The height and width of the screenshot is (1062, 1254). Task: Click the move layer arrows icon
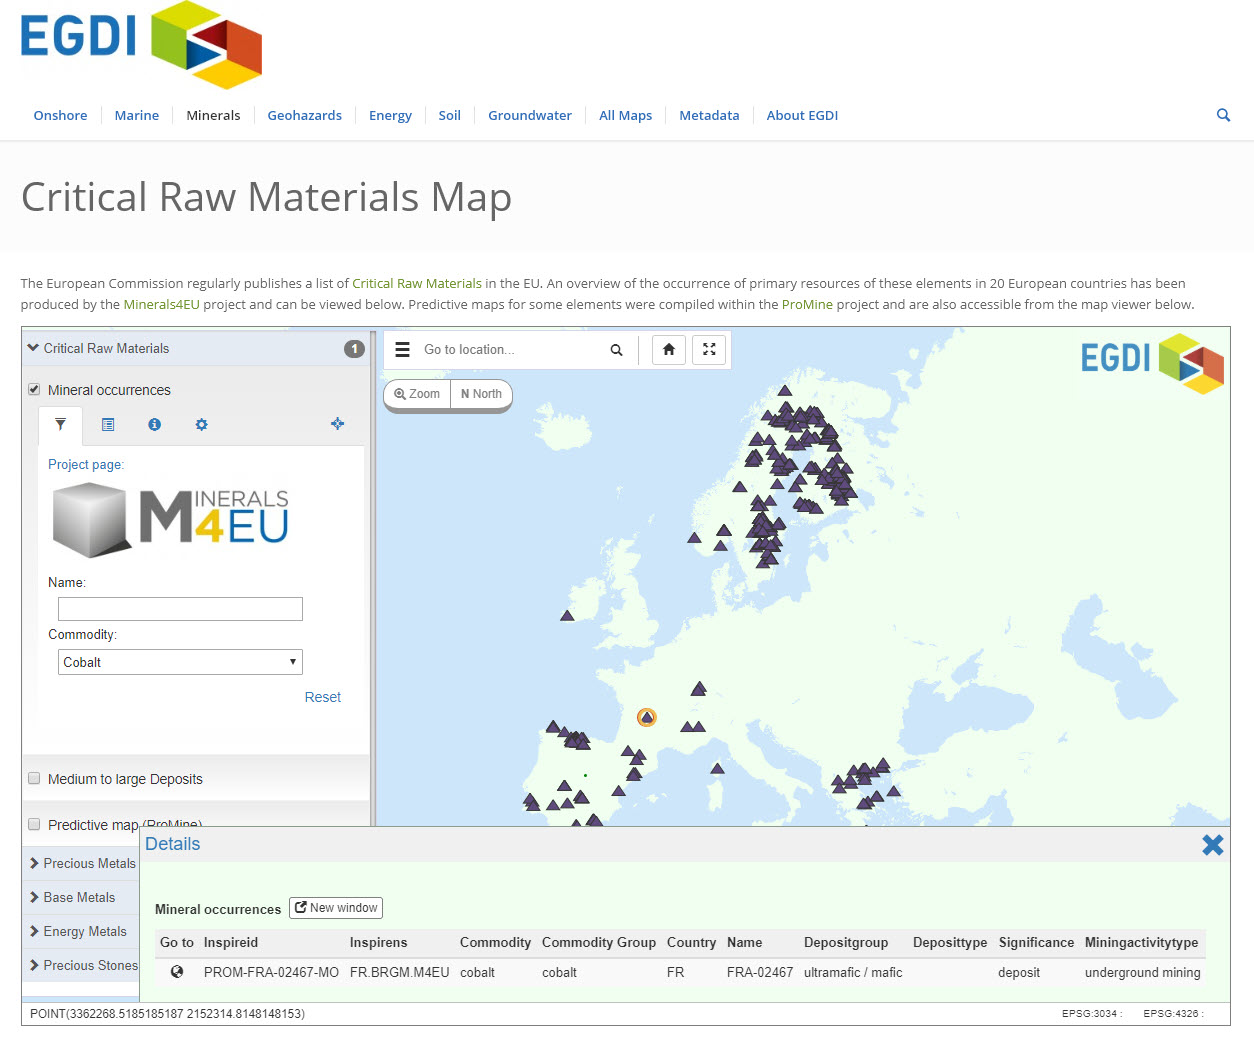337,424
